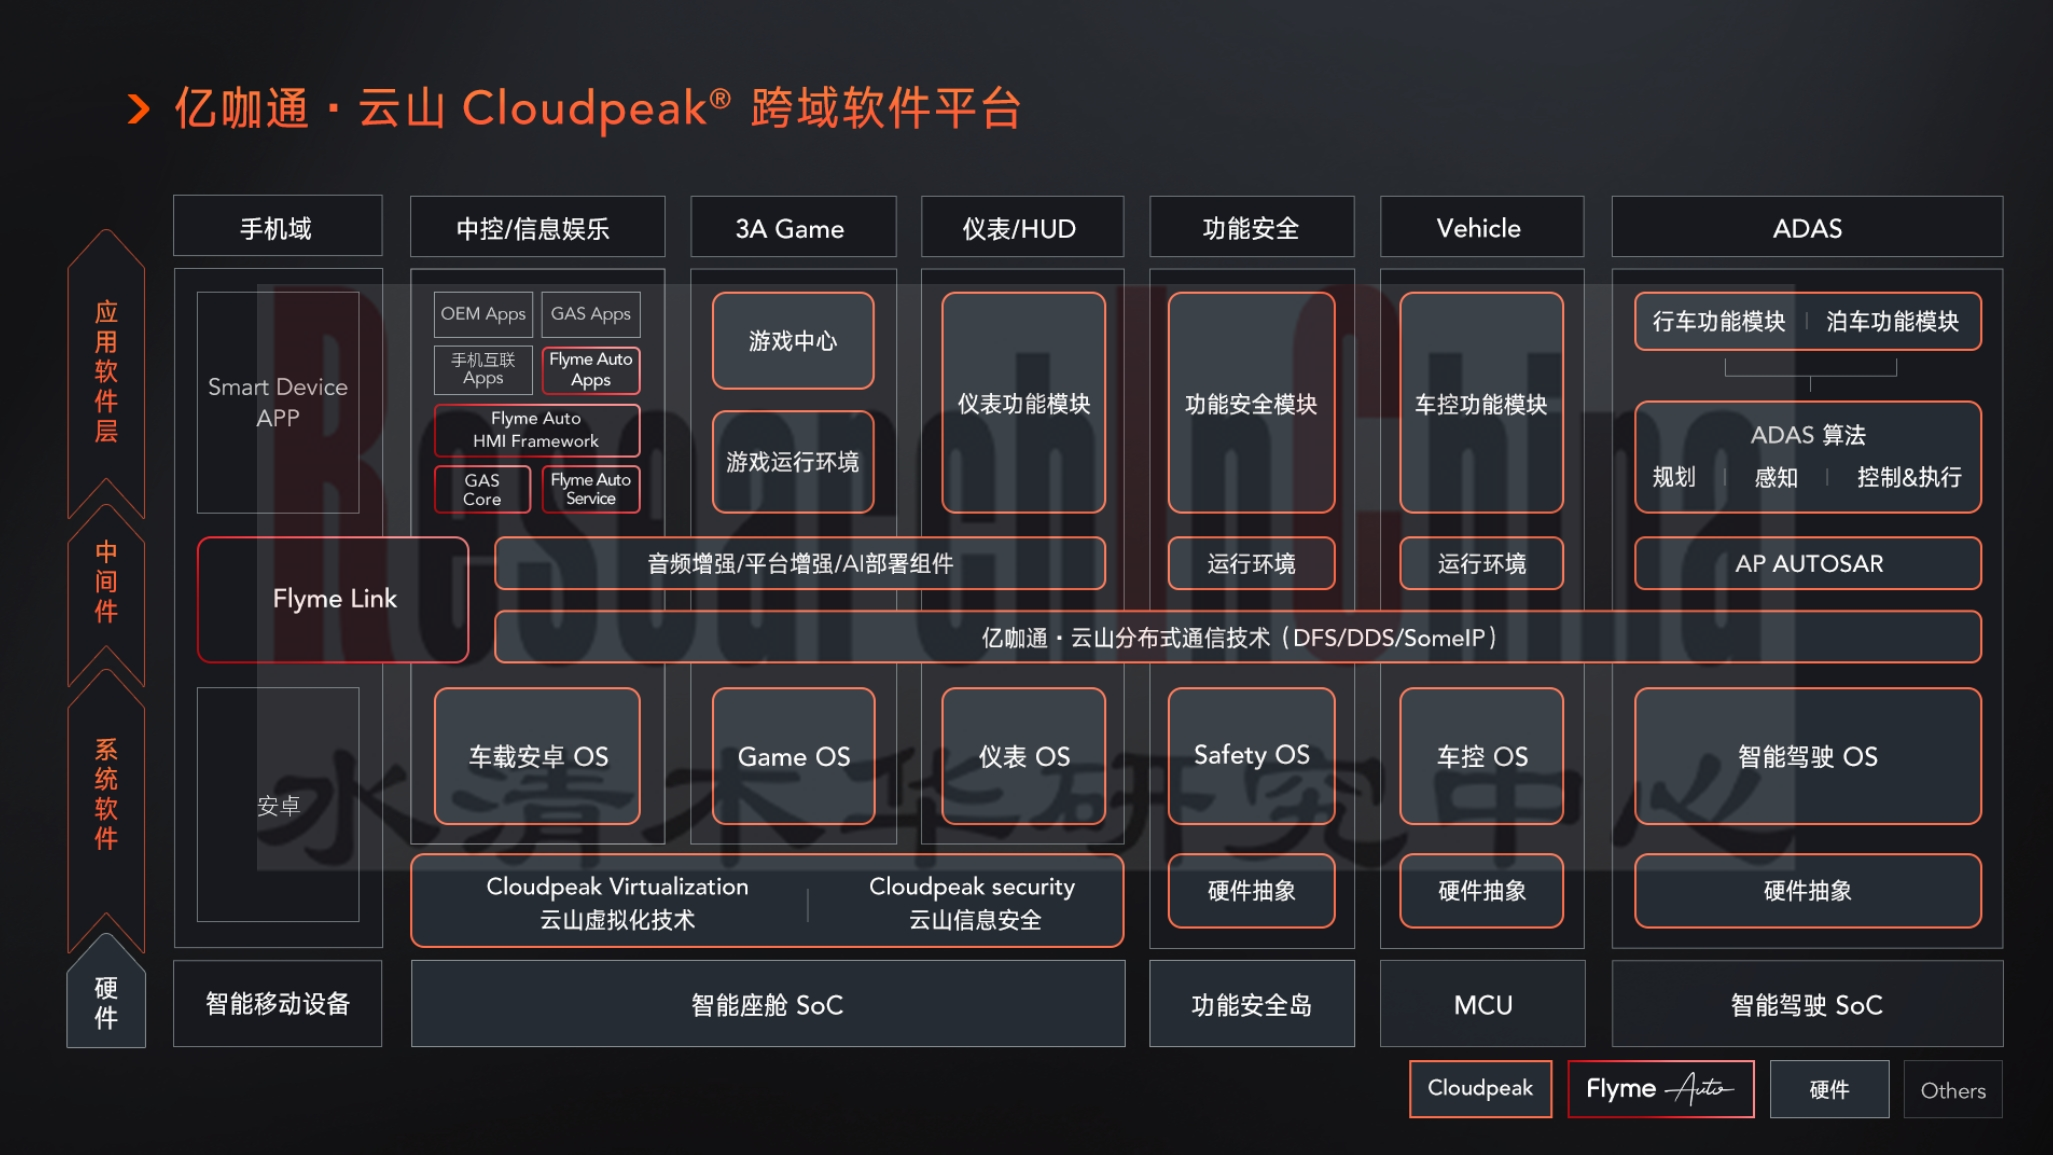Screen dimensions: 2053x1155
Task: Click the 3A Game column header
Action: pos(793,227)
